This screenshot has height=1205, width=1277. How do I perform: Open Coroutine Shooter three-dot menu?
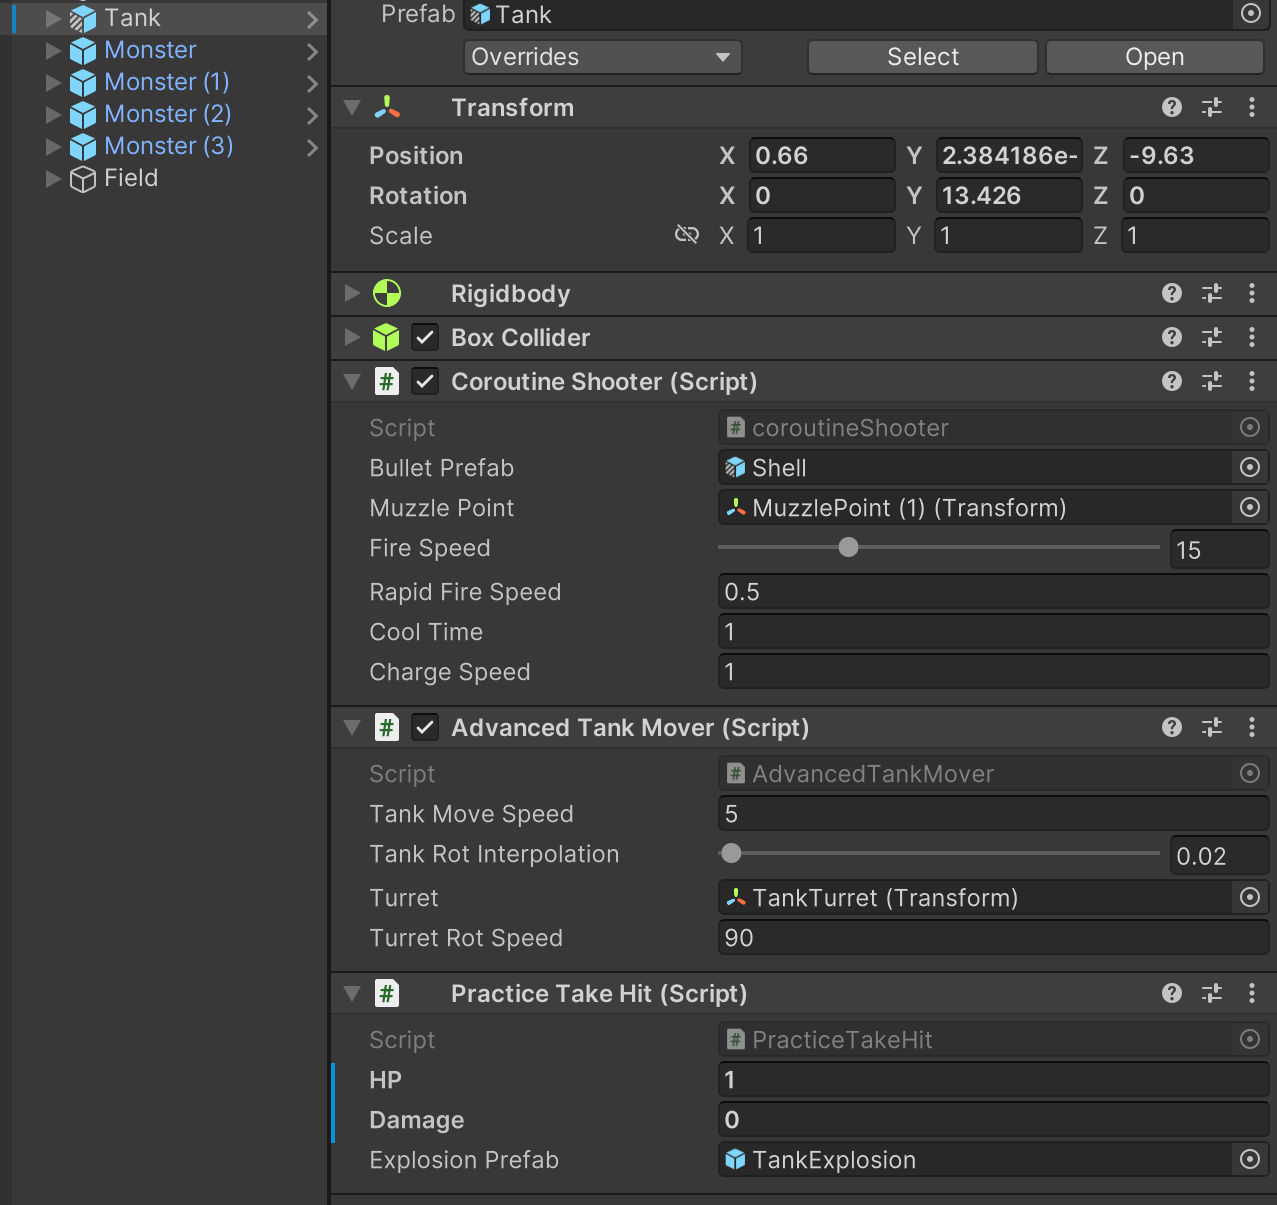(x=1252, y=381)
